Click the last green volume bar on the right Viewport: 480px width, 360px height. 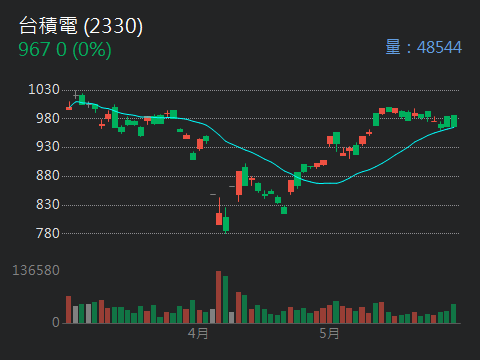click(x=454, y=313)
